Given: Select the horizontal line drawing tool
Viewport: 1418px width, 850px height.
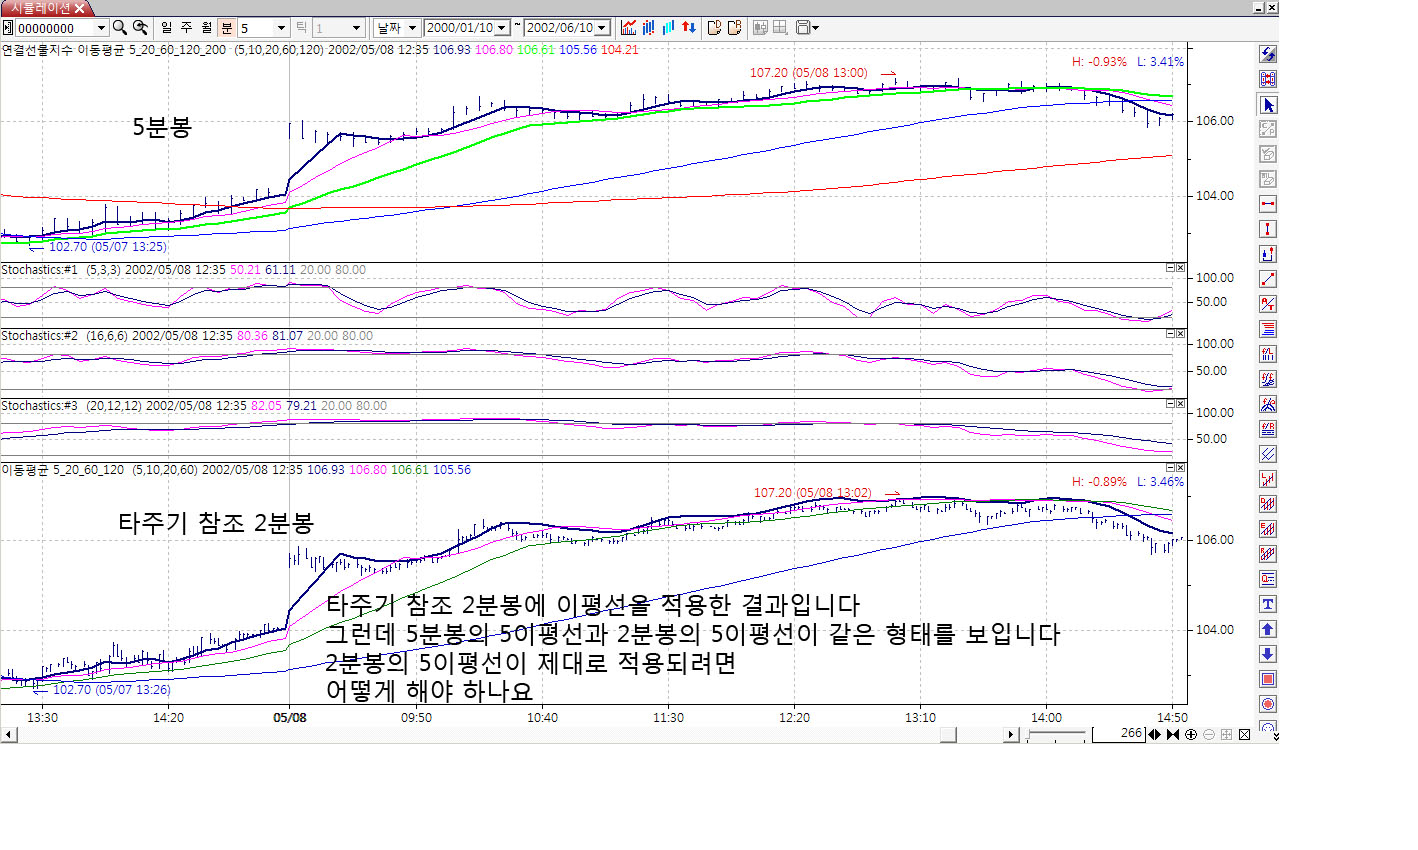Looking at the screenshot, I should click(x=1268, y=204).
